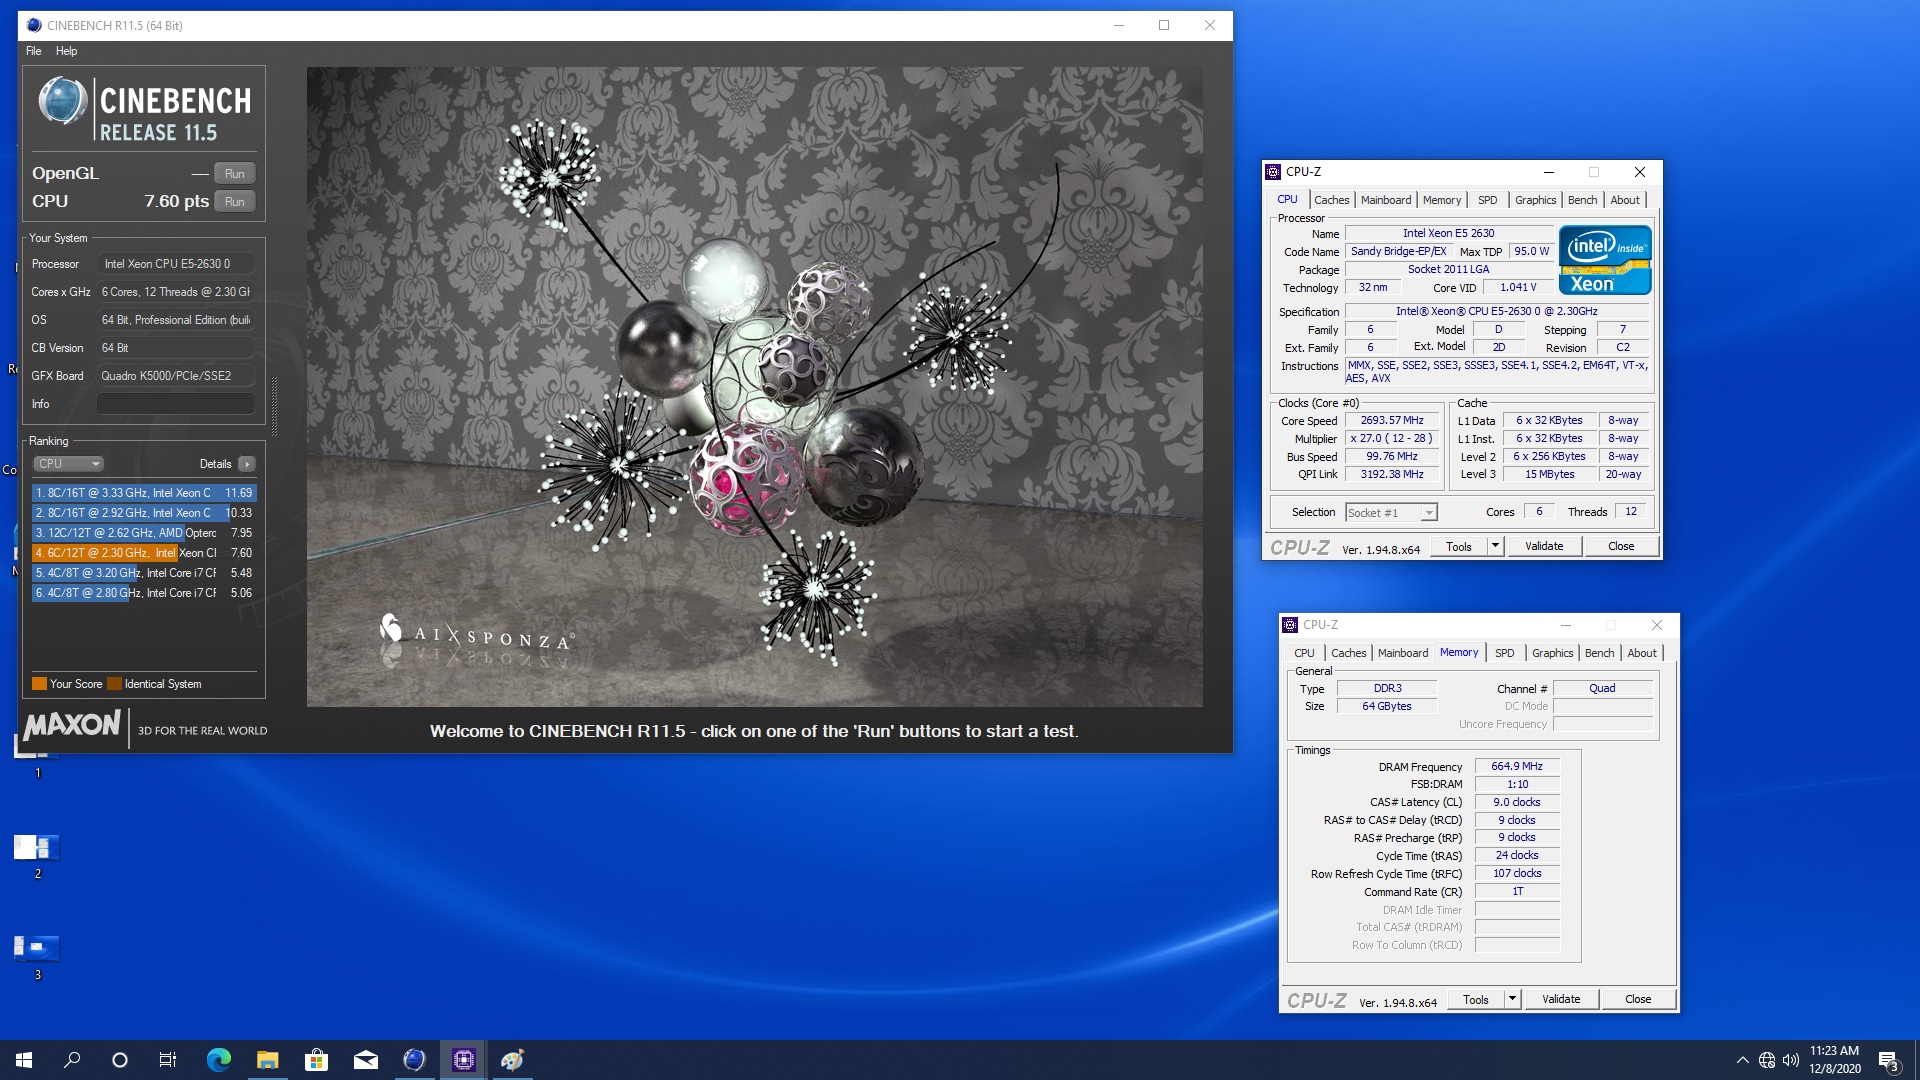This screenshot has height=1080, width=1920.
Task: Open notification center icon
Action: [1888, 1061]
